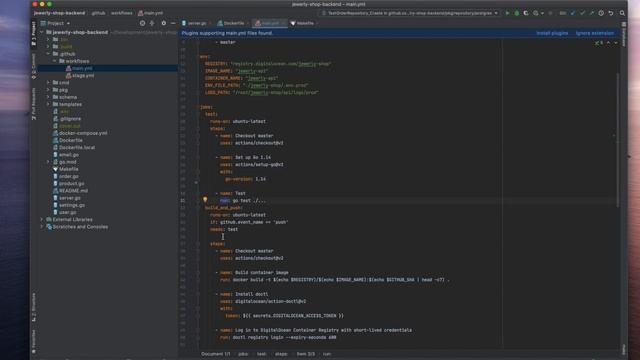
Task: Open the Commit tool window stripe button
Action: click(x=33, y=66)
